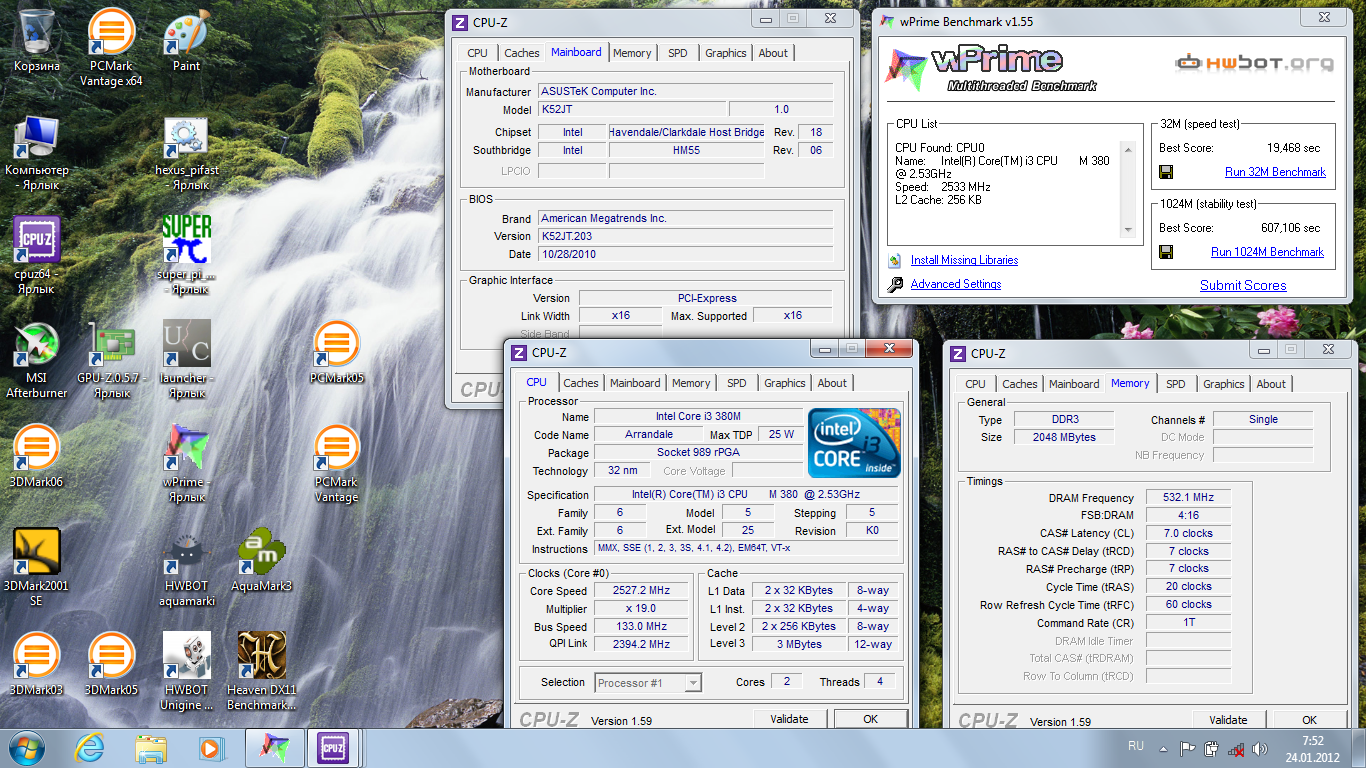Select the 3DMark06 desktop icon
1366x768 pixels.
37,457
